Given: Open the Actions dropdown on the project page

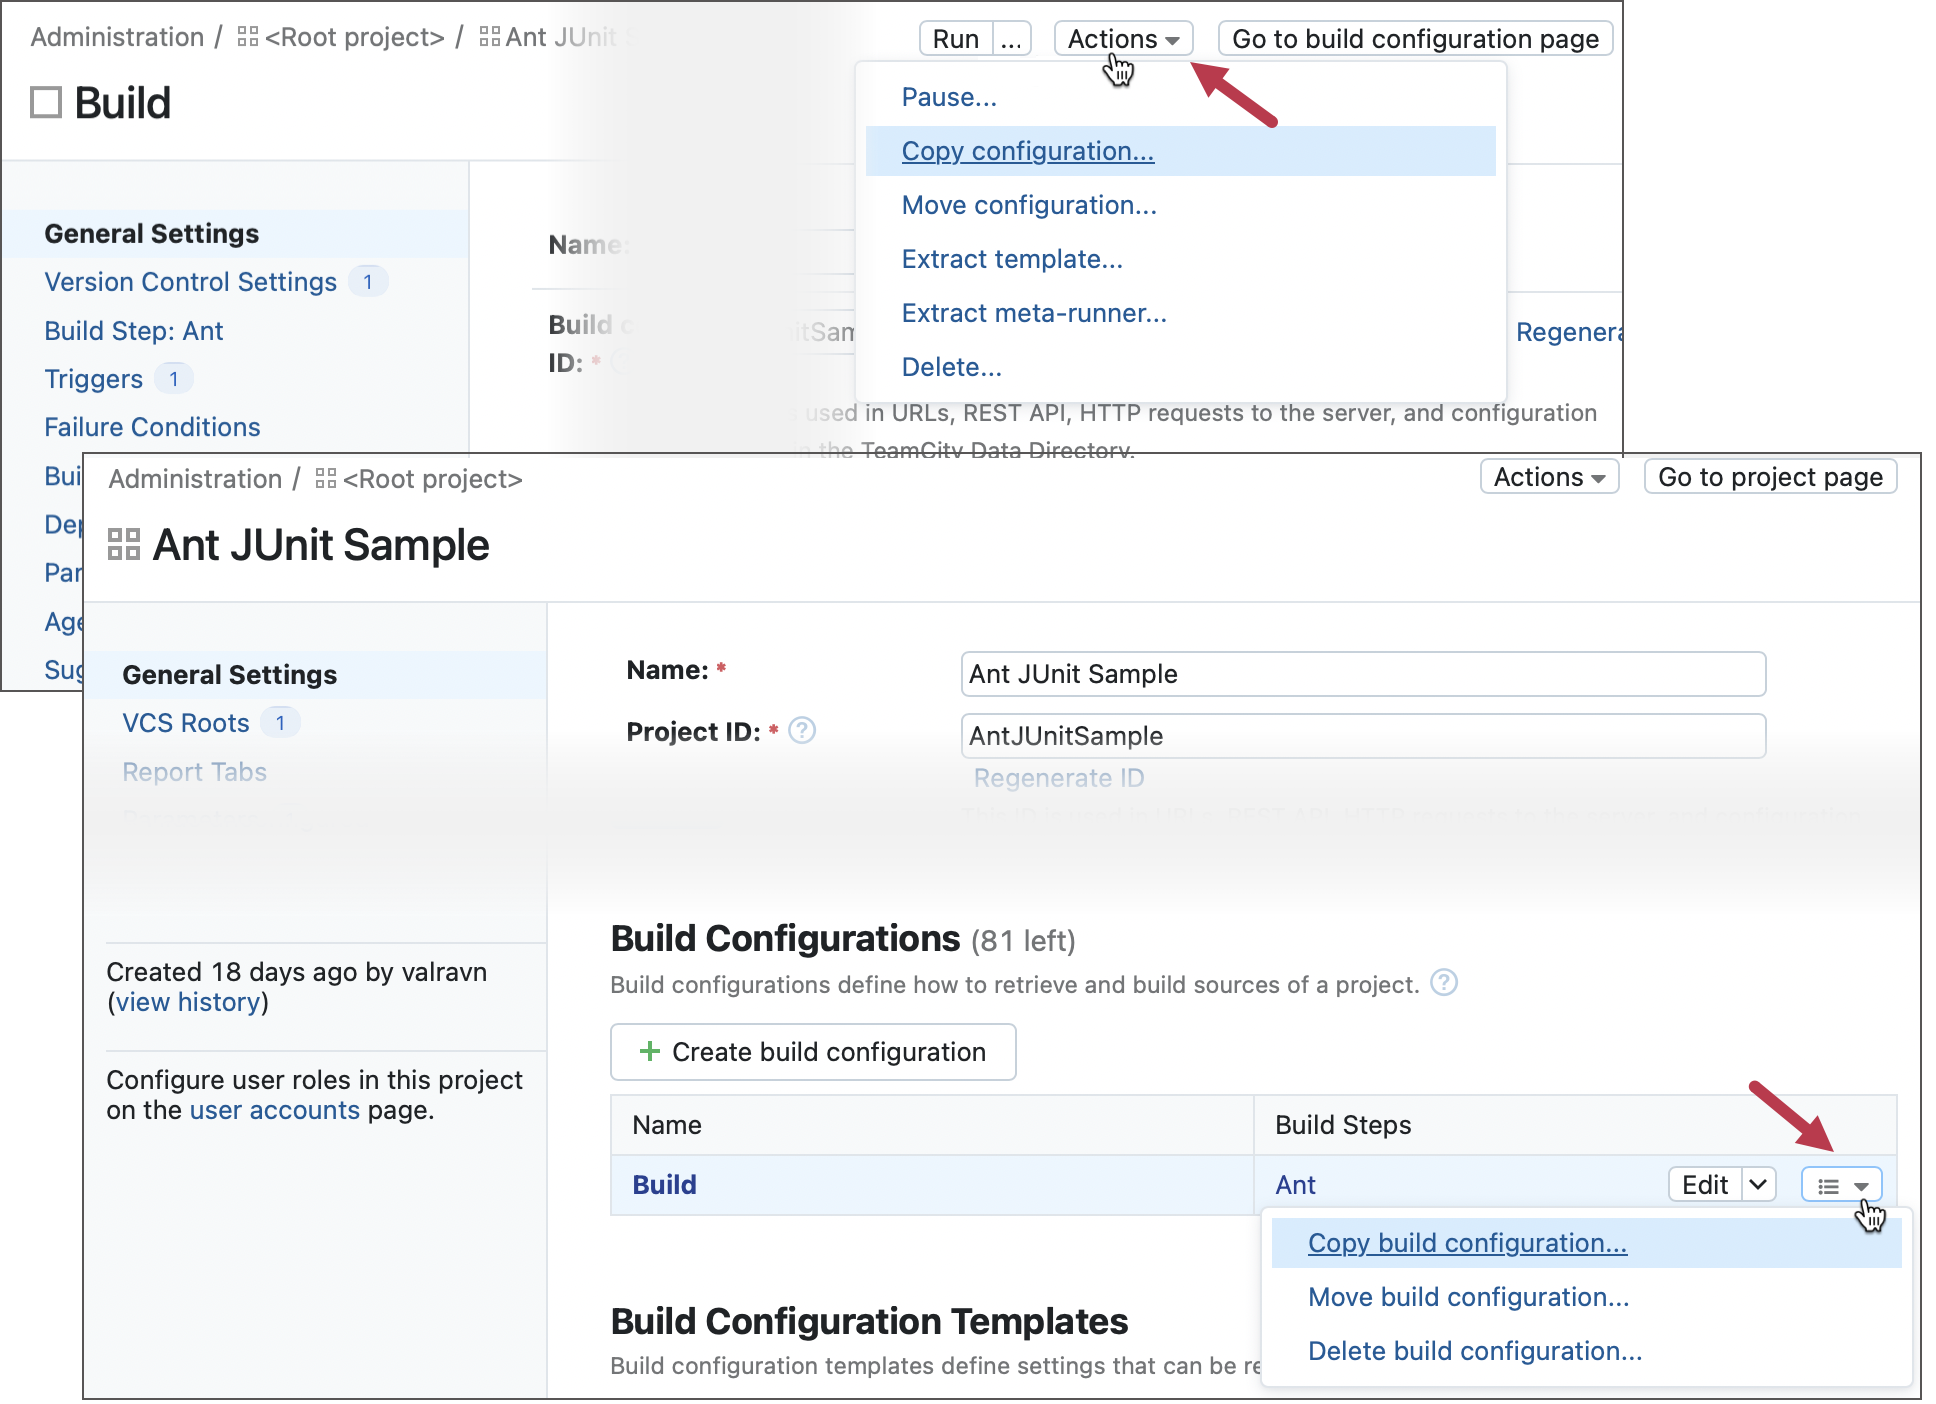Looking at the screenshot, I should (1547, 477).
